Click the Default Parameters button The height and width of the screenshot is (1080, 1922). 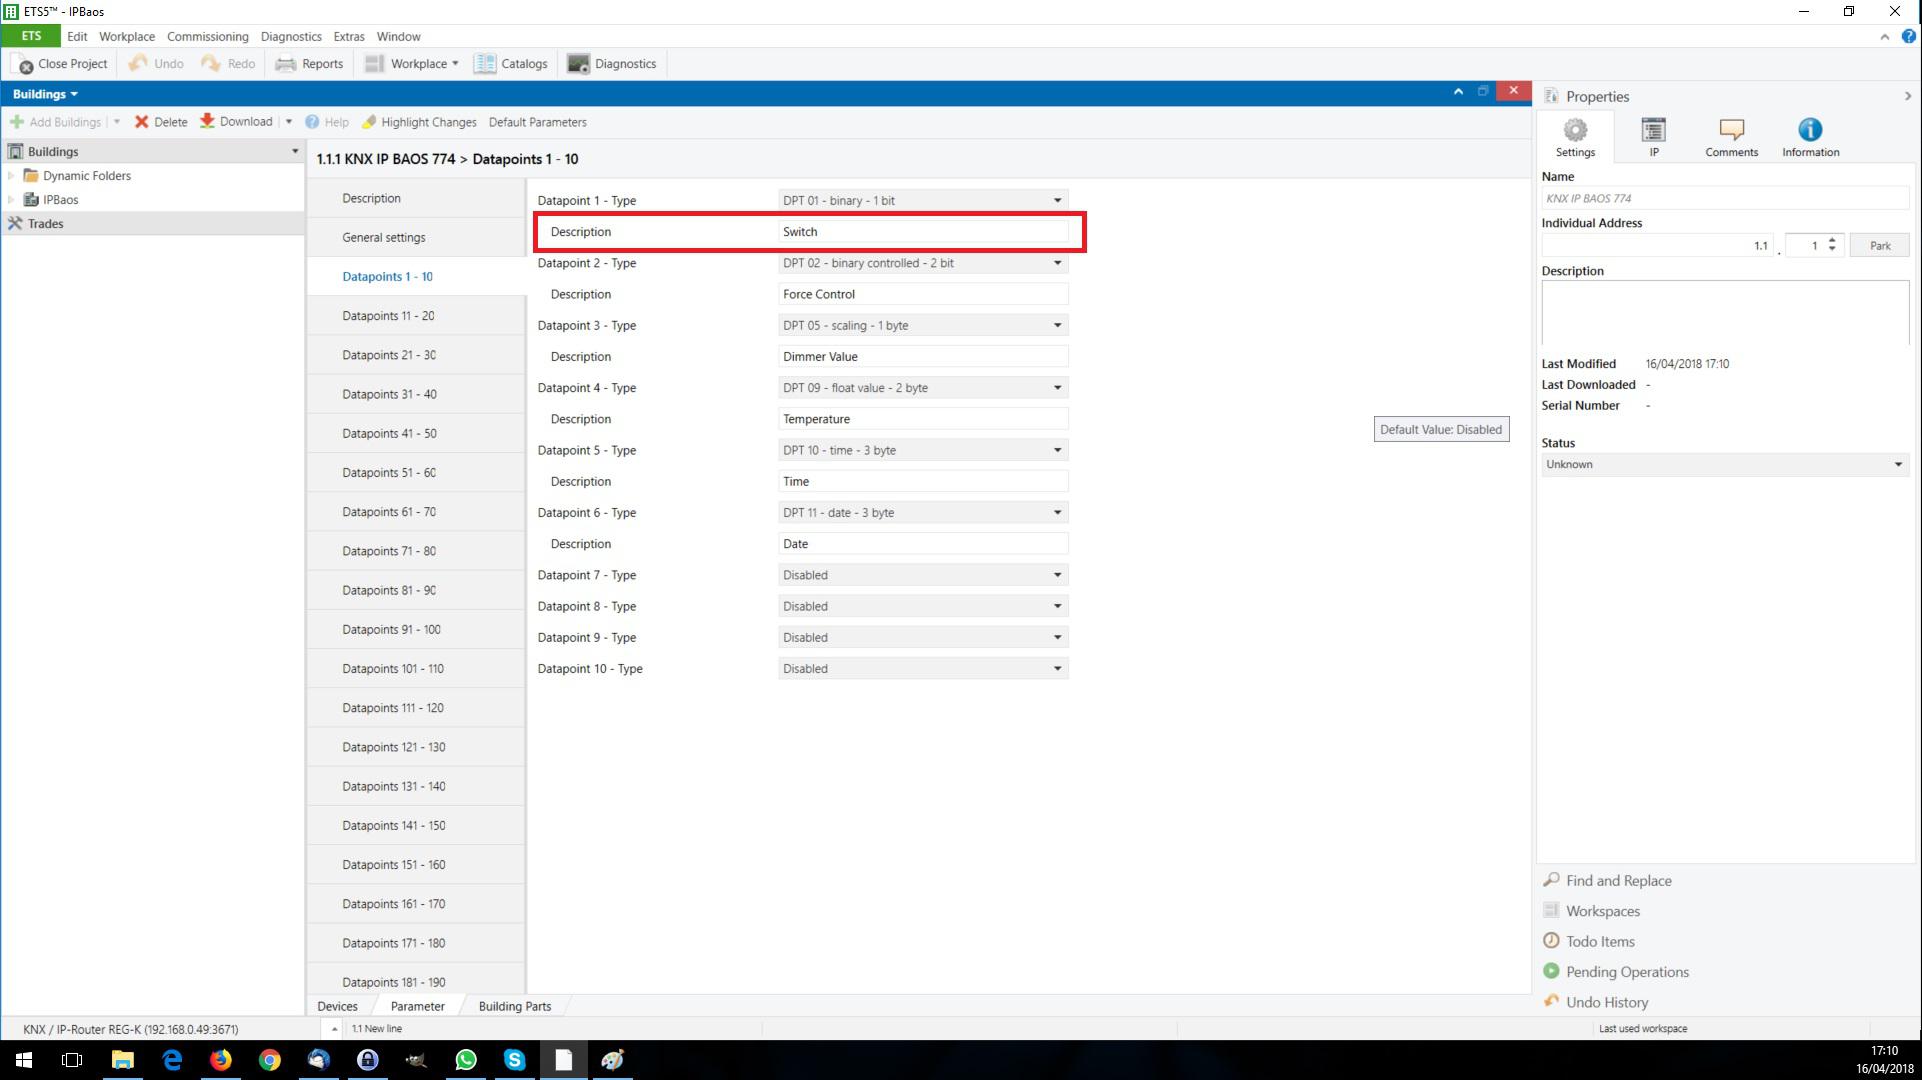click(x=537, y=122)
